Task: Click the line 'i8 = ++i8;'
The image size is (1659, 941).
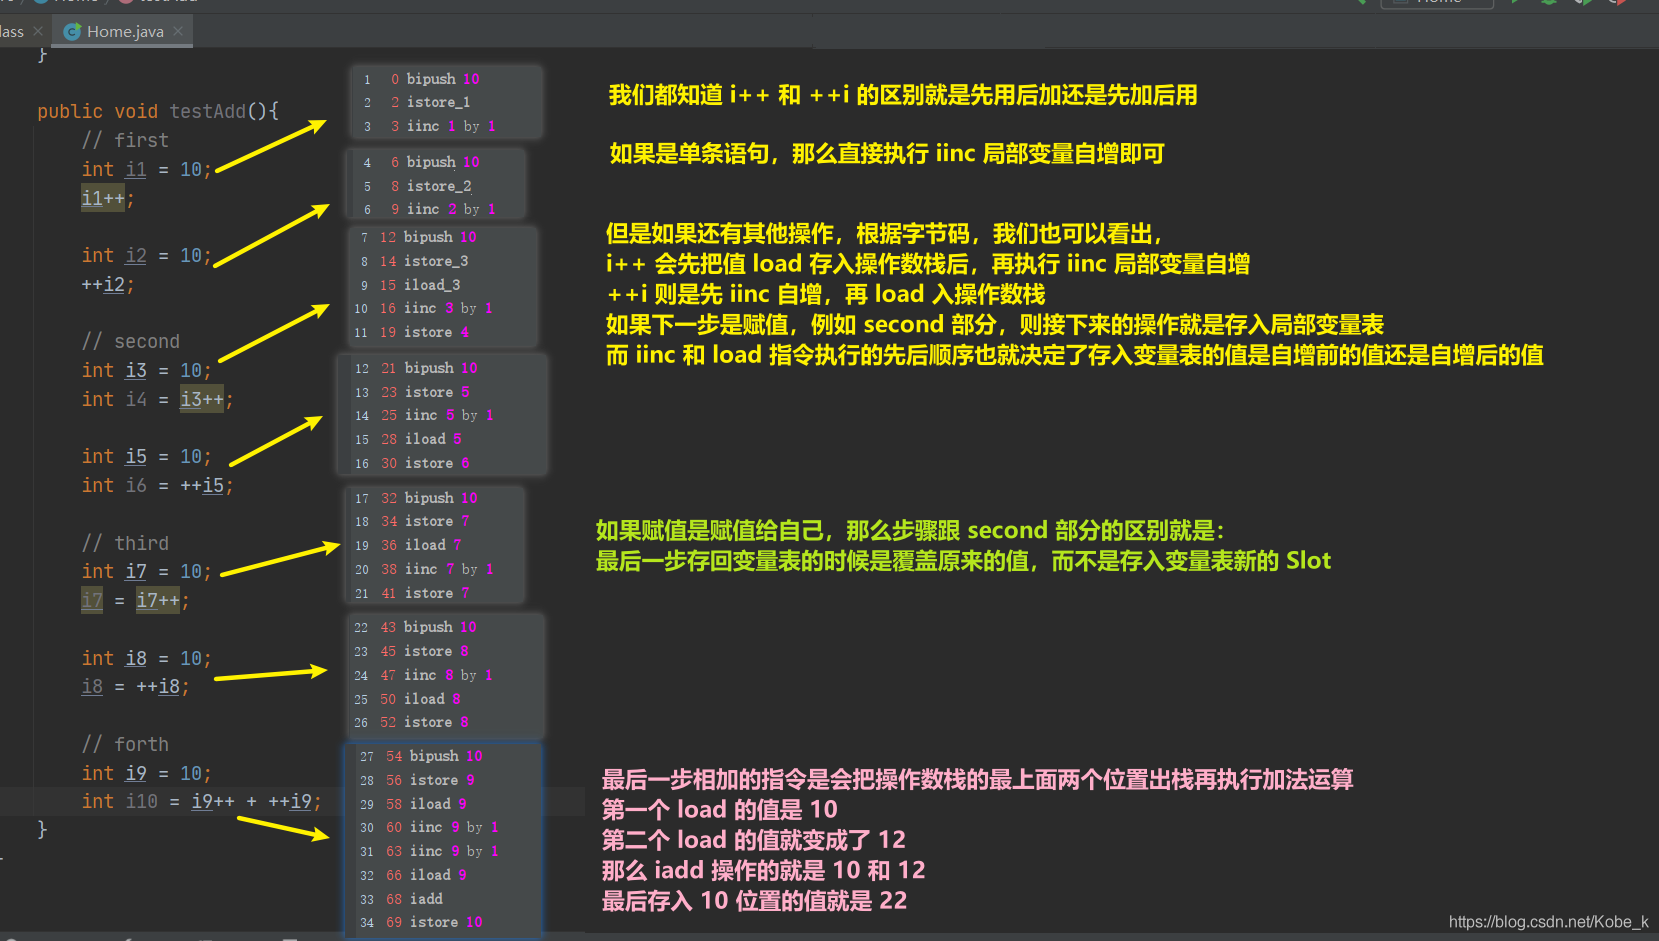Action: pos(136,686)
